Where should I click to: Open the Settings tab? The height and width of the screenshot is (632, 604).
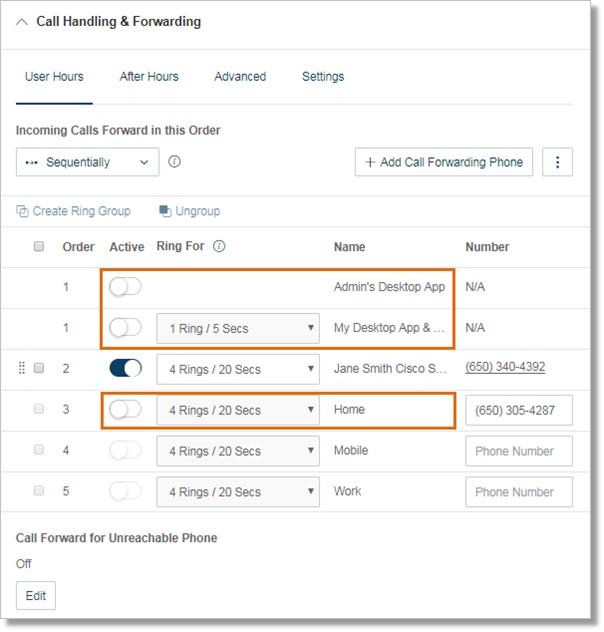[x=323, y=77]
